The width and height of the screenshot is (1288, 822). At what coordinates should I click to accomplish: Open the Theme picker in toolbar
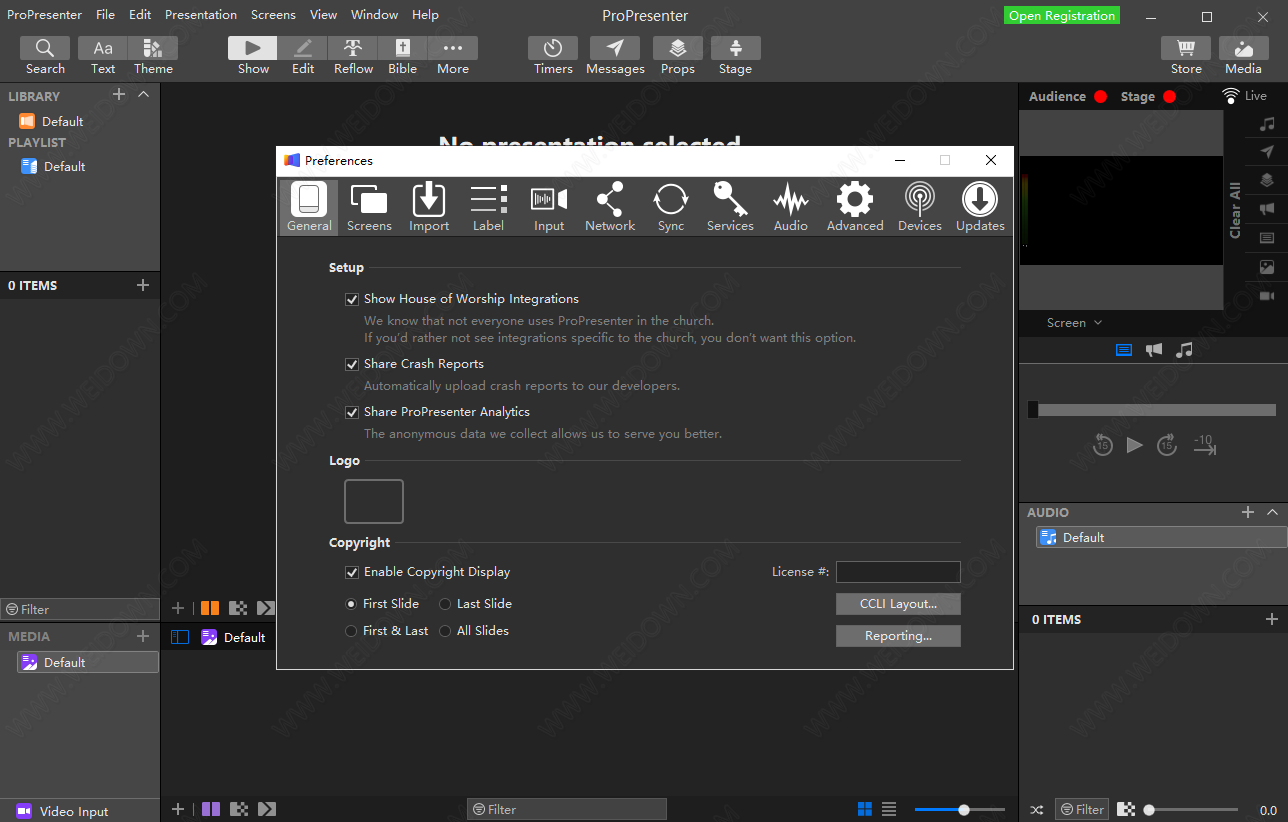153,56
